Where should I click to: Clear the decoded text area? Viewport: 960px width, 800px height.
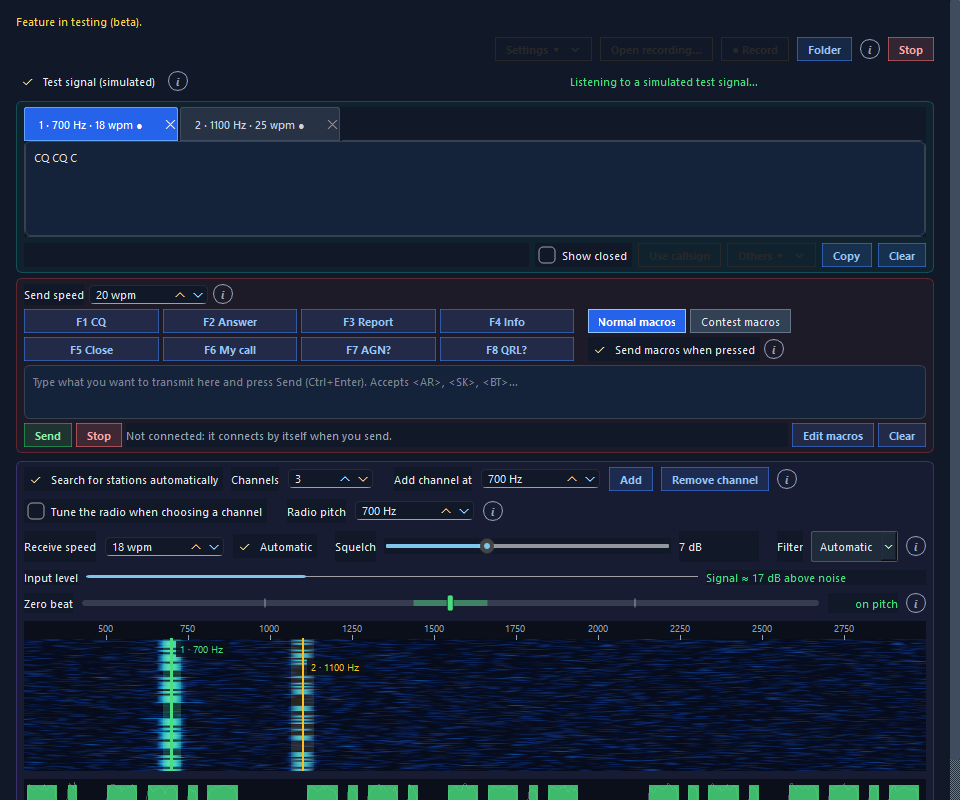click(902, 256)
